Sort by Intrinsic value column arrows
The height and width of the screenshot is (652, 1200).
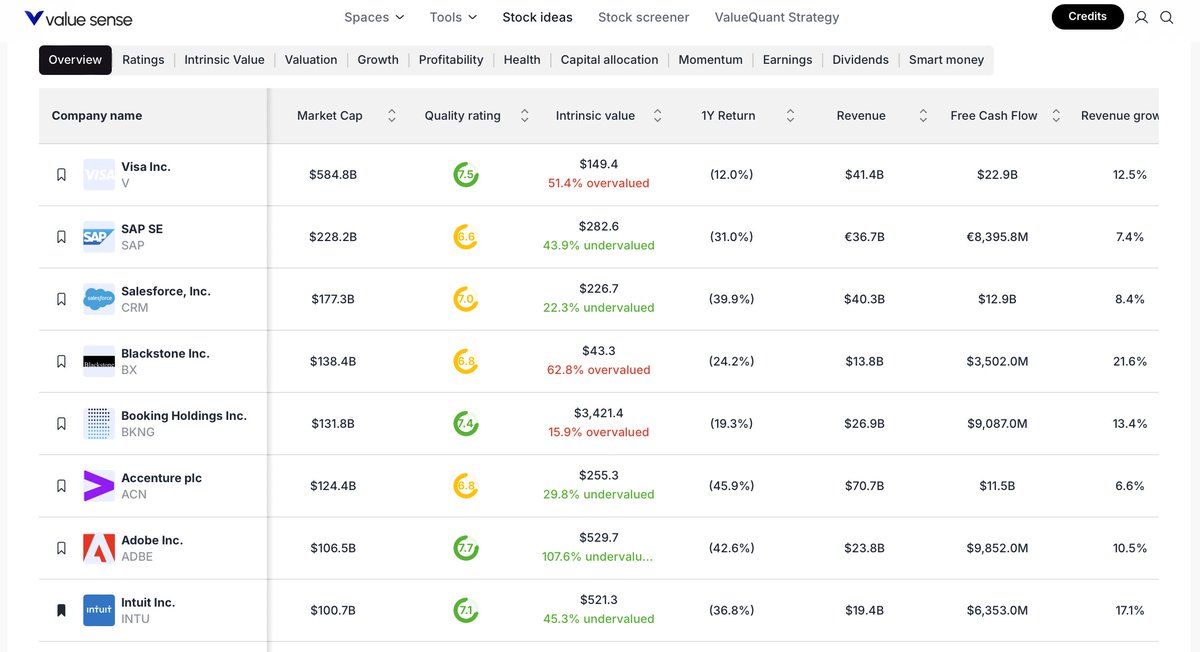[657, 116]
